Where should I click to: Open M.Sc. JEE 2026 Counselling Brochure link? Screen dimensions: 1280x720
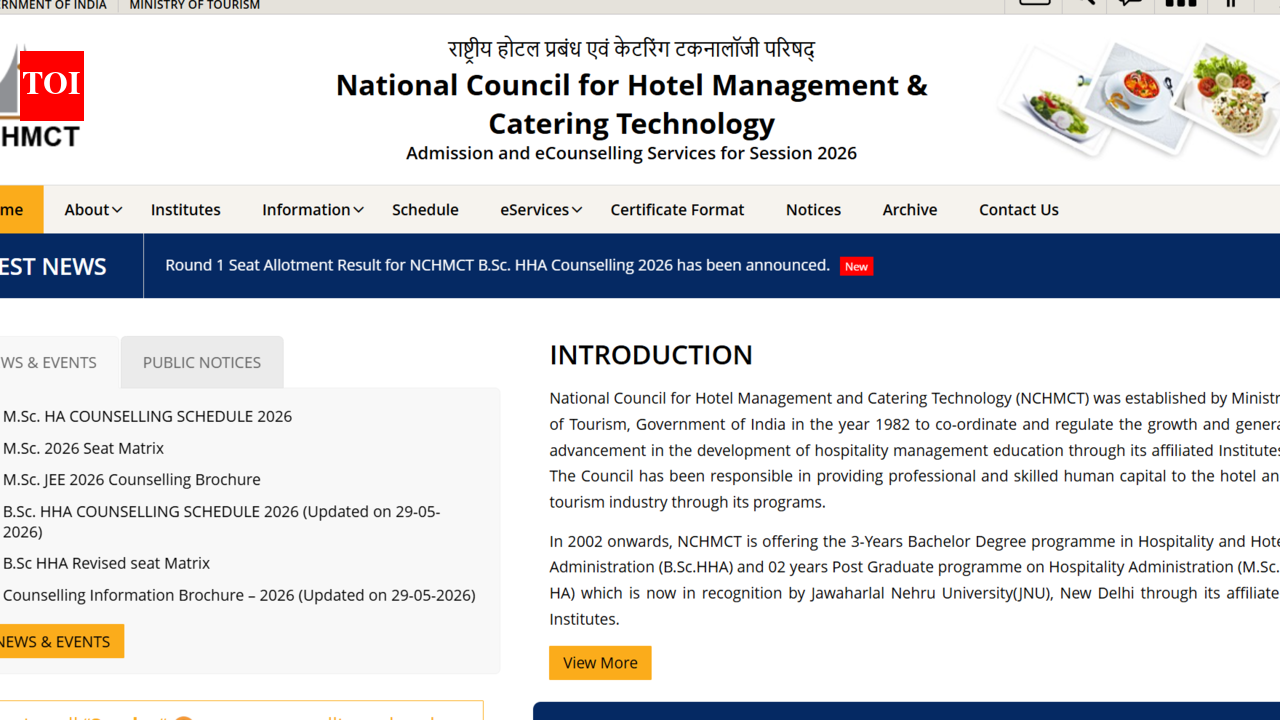click(x=132, y=479)
